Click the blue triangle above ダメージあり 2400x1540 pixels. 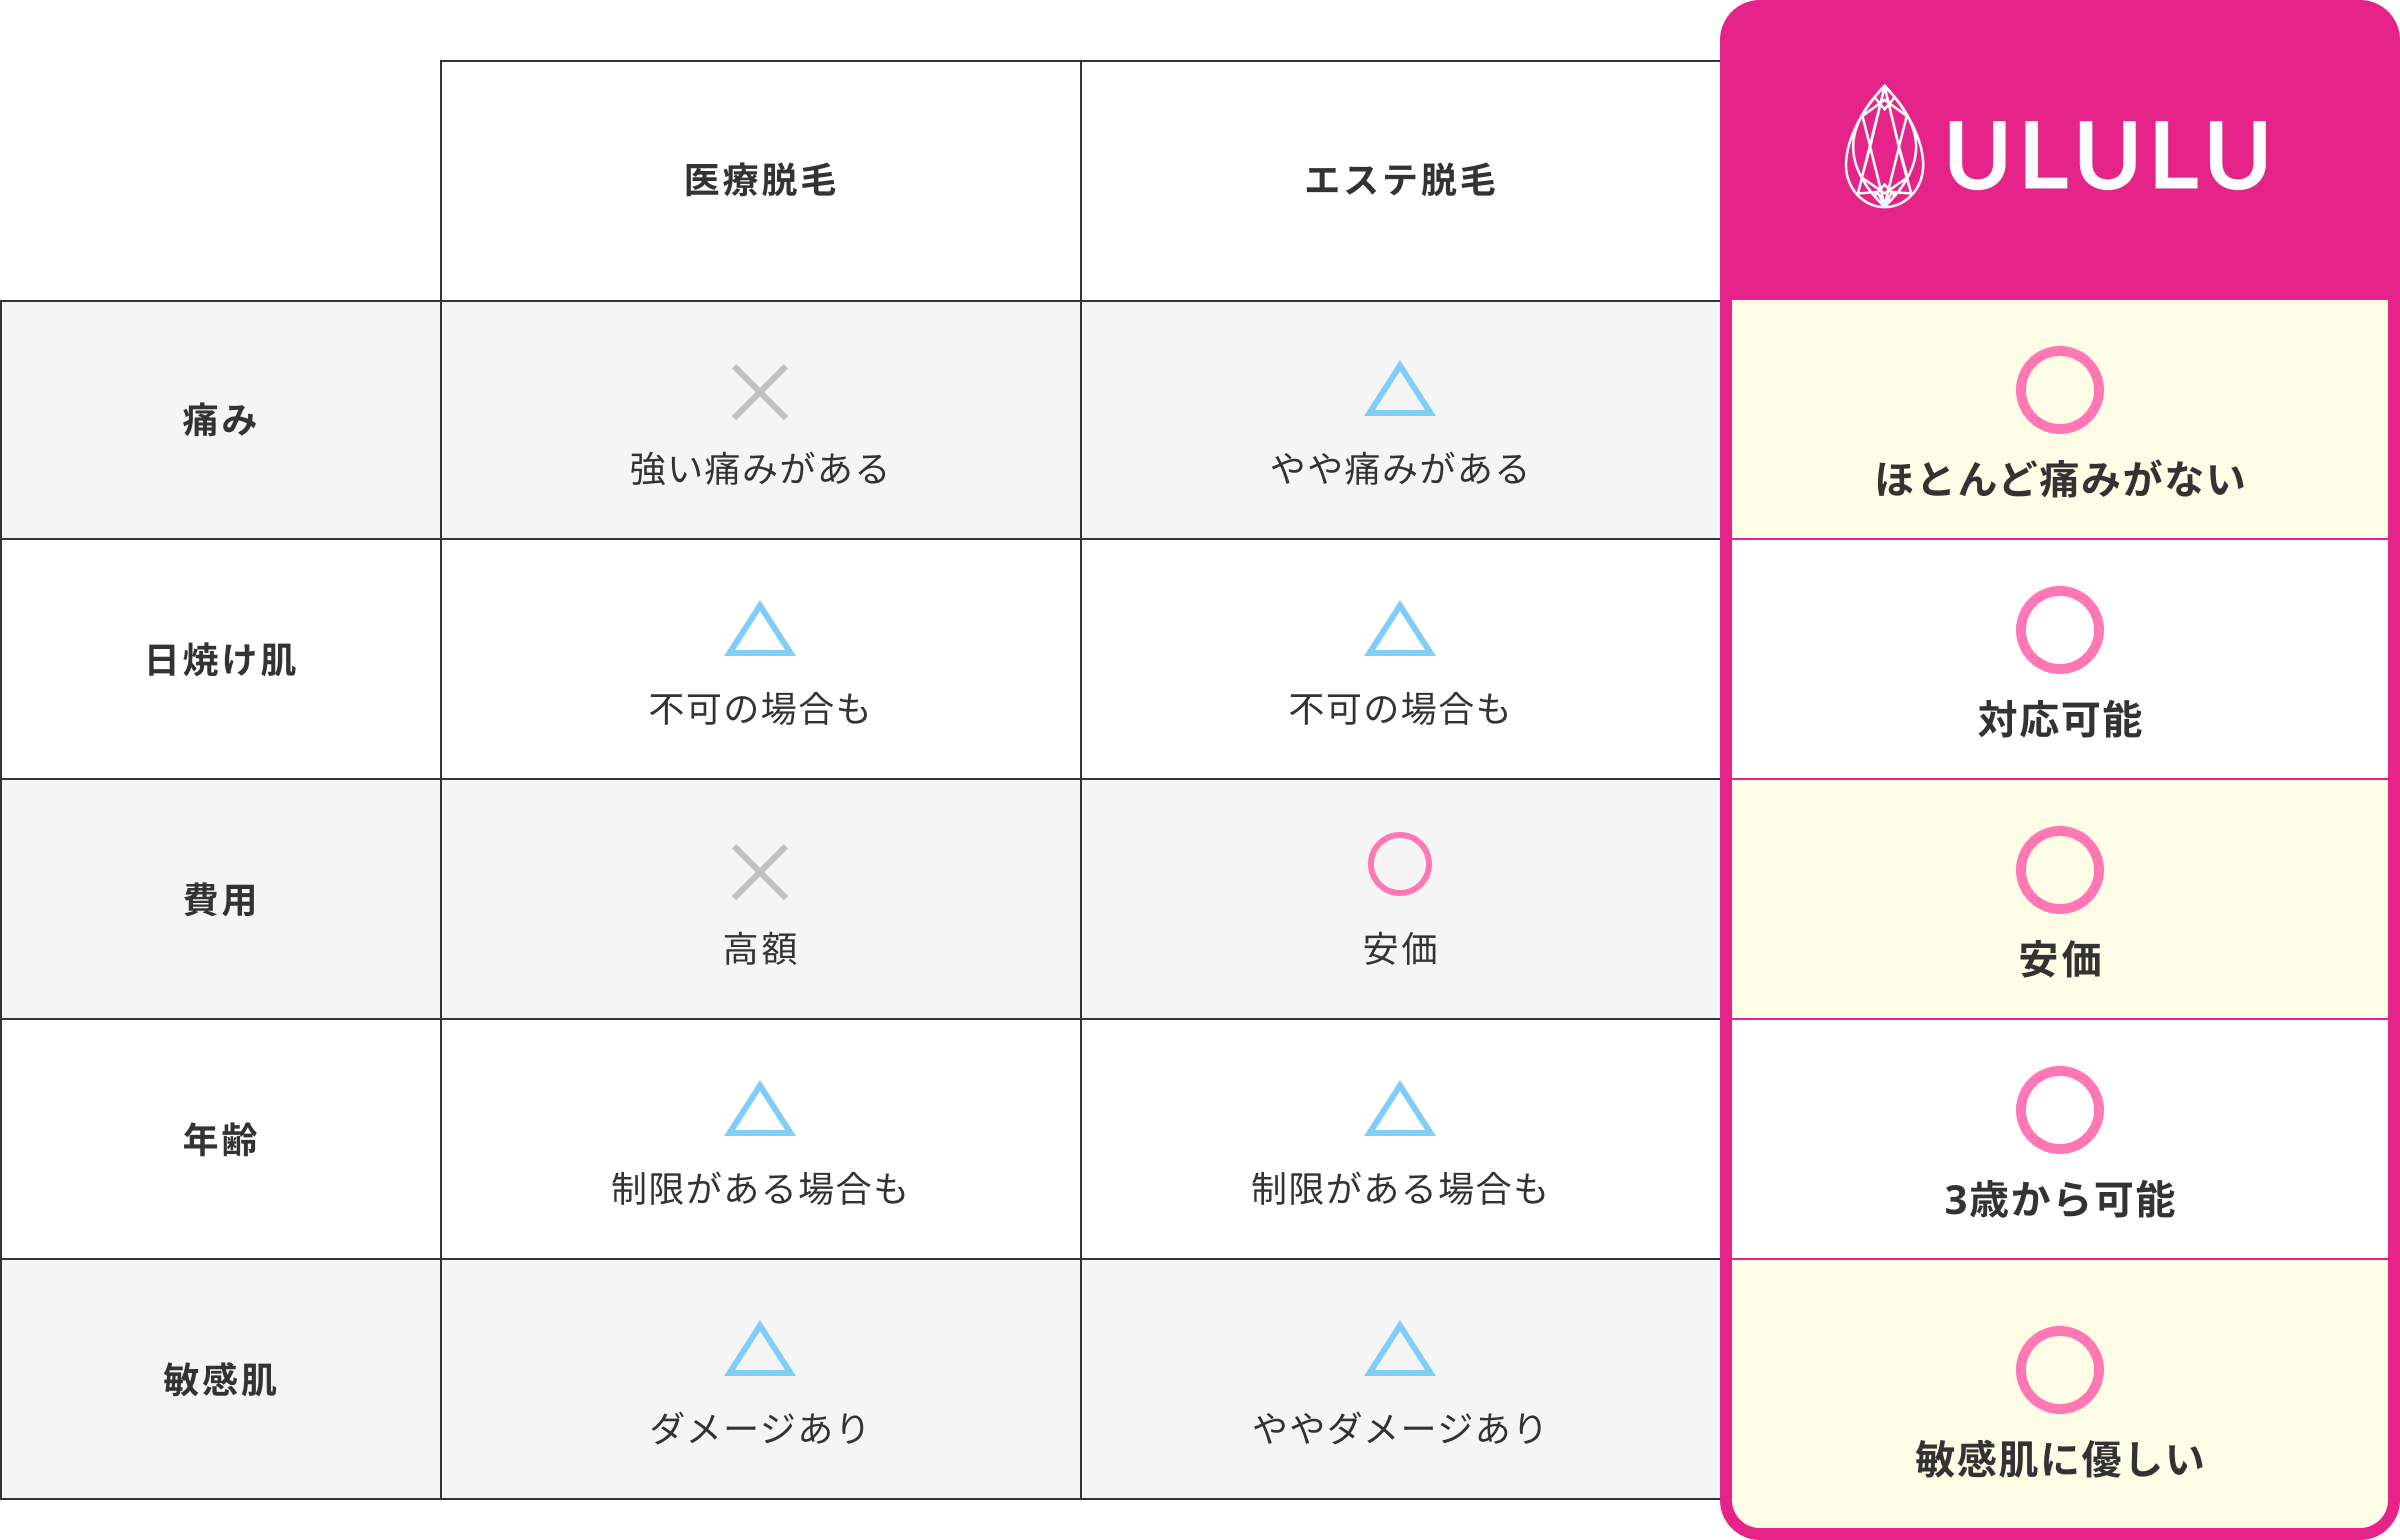click(760, 1349)
